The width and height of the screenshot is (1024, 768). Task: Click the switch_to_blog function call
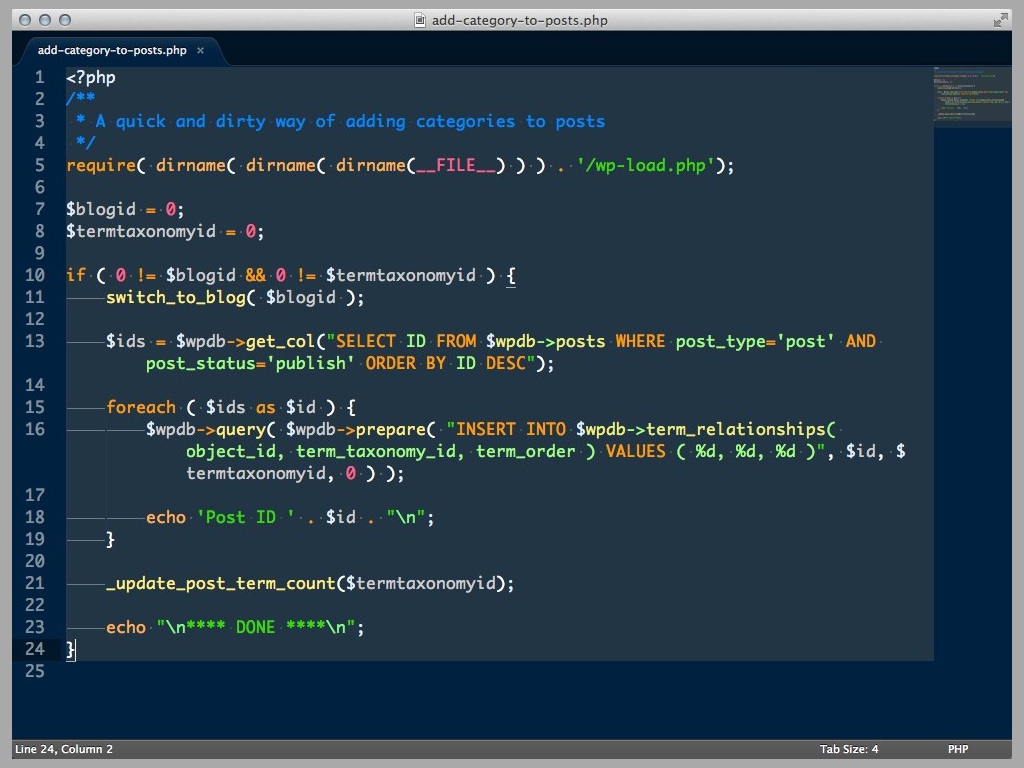176,298
